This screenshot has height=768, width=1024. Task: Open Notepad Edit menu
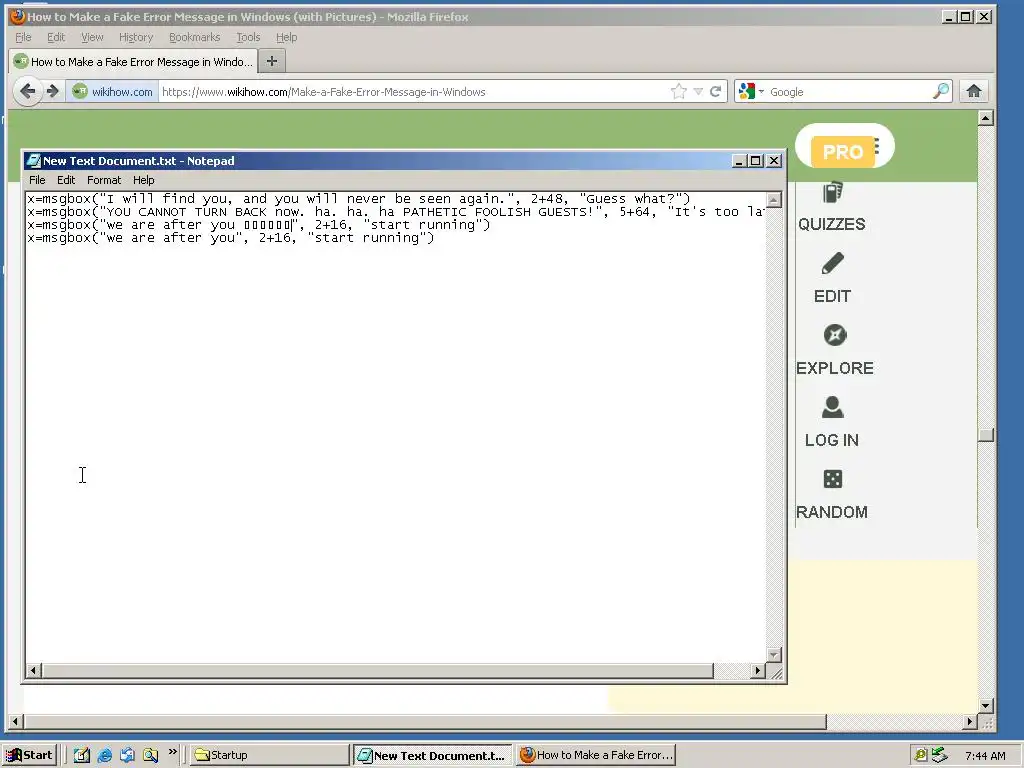(x=66, y=180)
